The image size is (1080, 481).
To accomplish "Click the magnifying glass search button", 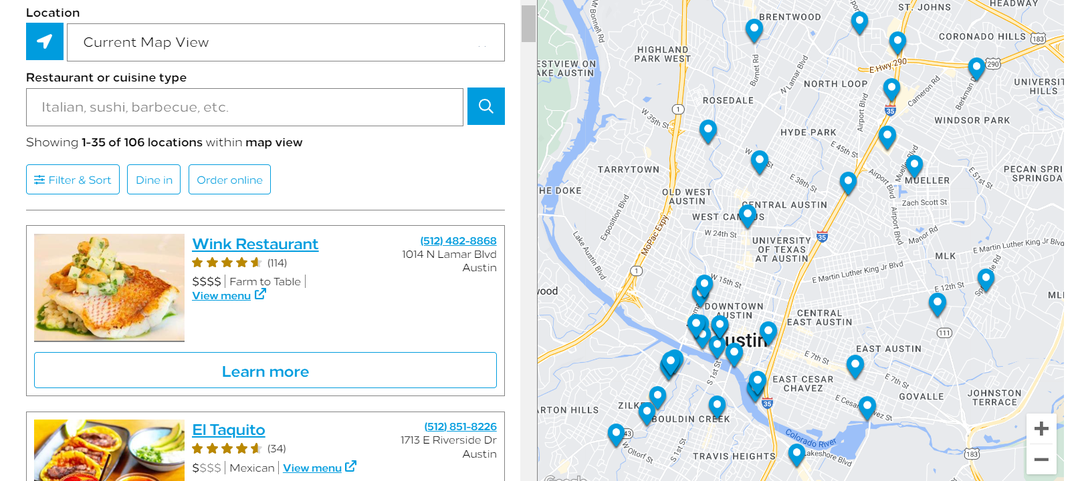I will (486, 106).
